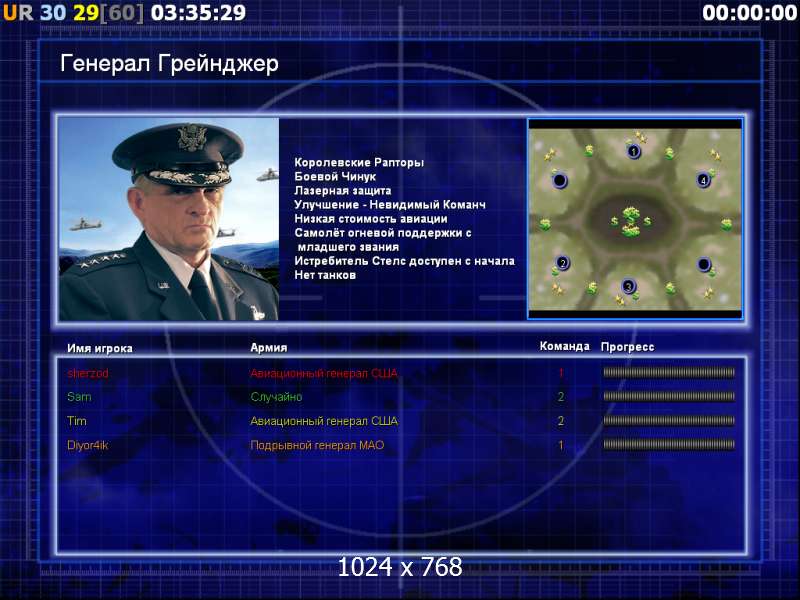Select General Granger's portrait image
Screen dimensions: 800x600
[x=169, y=219]
